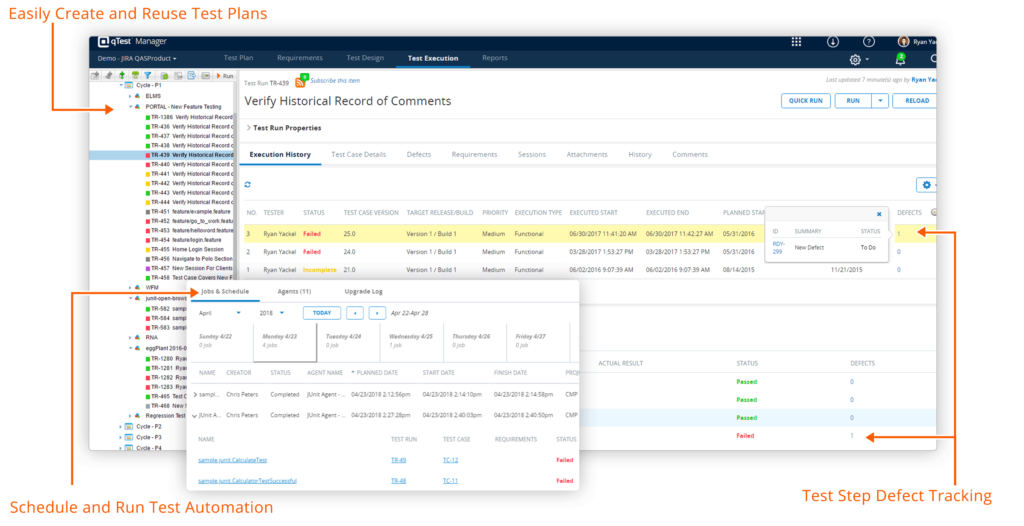Select TR-455 Home Login Session

coord(184,250)
